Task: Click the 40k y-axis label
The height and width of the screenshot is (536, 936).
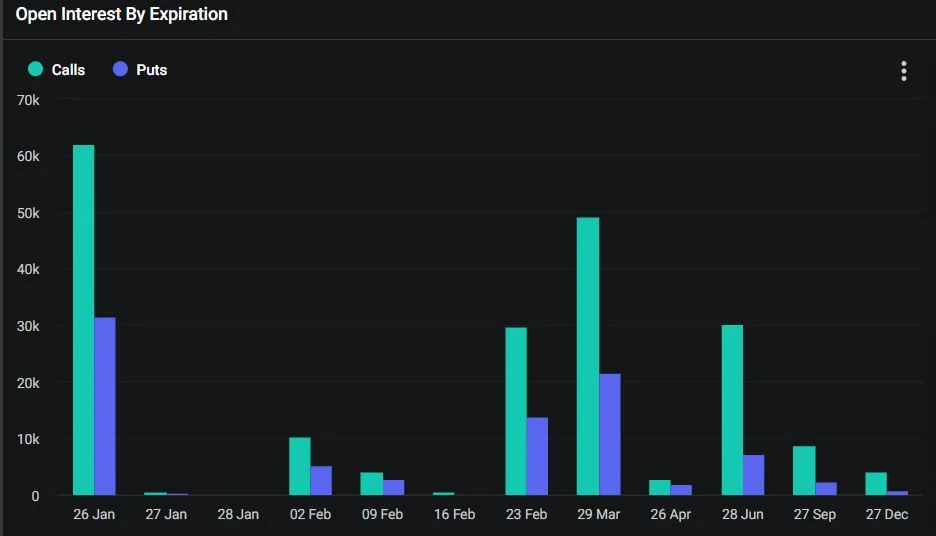Action: tap(28, 269)
